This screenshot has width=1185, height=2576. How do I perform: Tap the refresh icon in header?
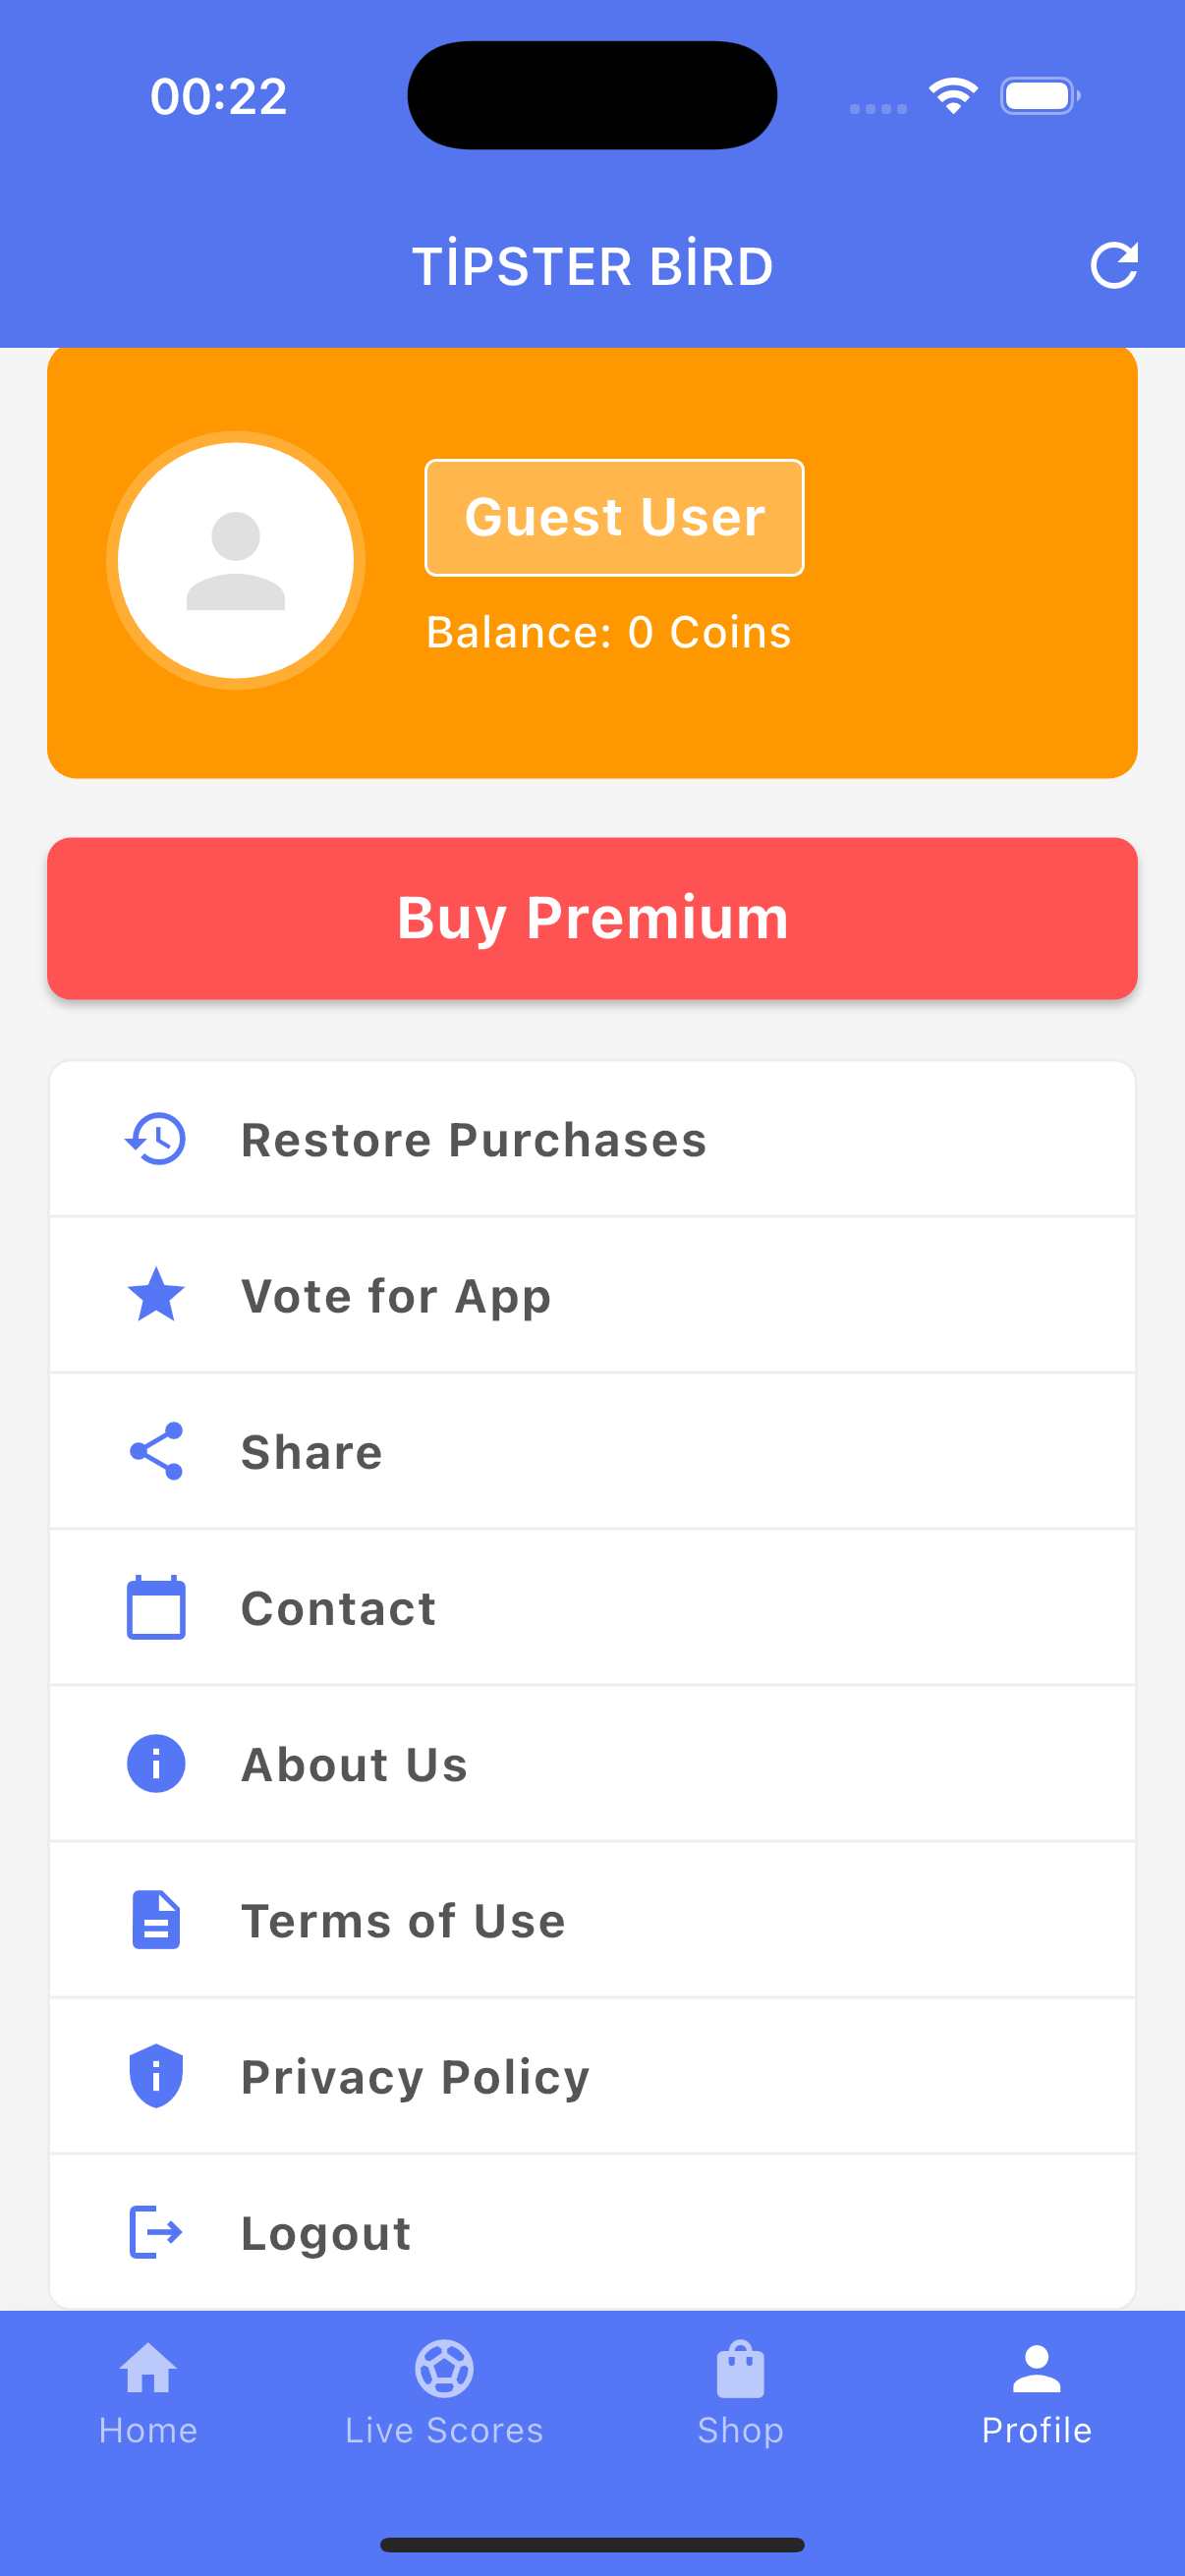[x=1113, y=265]
